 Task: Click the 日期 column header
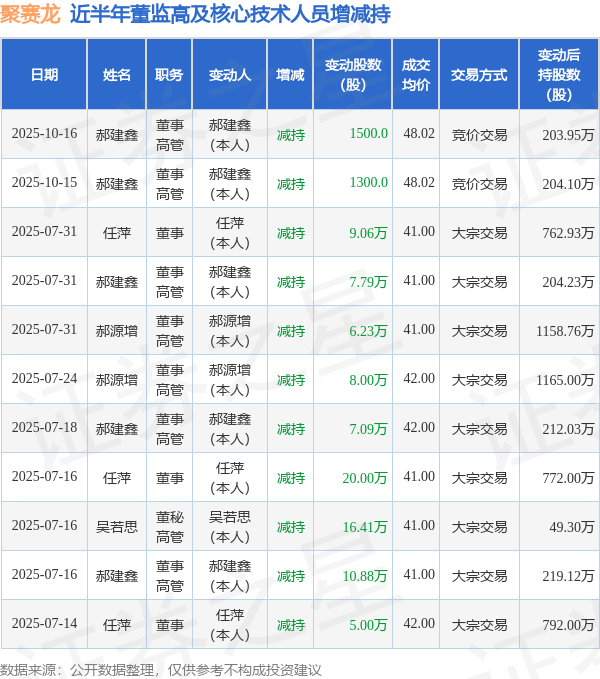click(x=44, y=74)
